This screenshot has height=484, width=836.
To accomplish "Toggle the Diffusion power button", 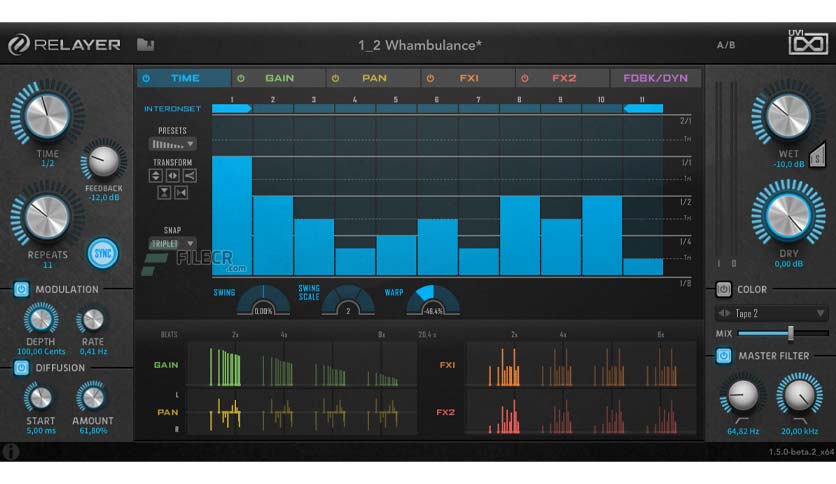I will click(21, 368).
